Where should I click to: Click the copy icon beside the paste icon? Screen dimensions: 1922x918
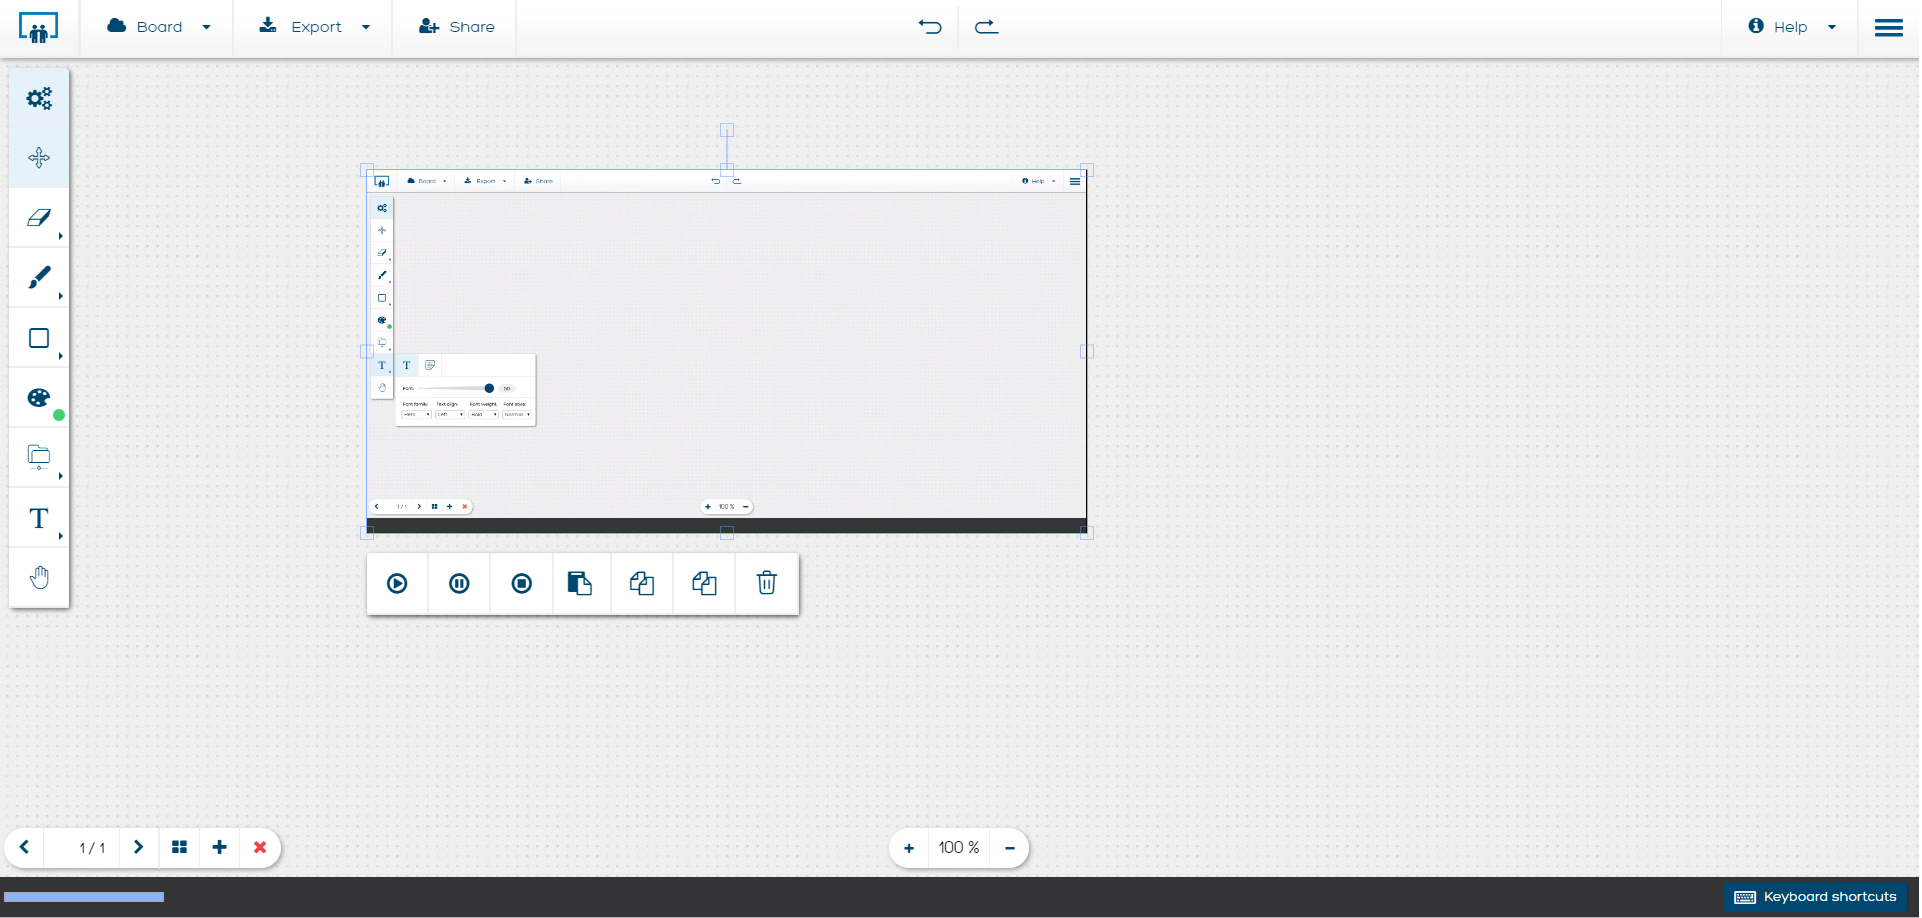point(642,583)
